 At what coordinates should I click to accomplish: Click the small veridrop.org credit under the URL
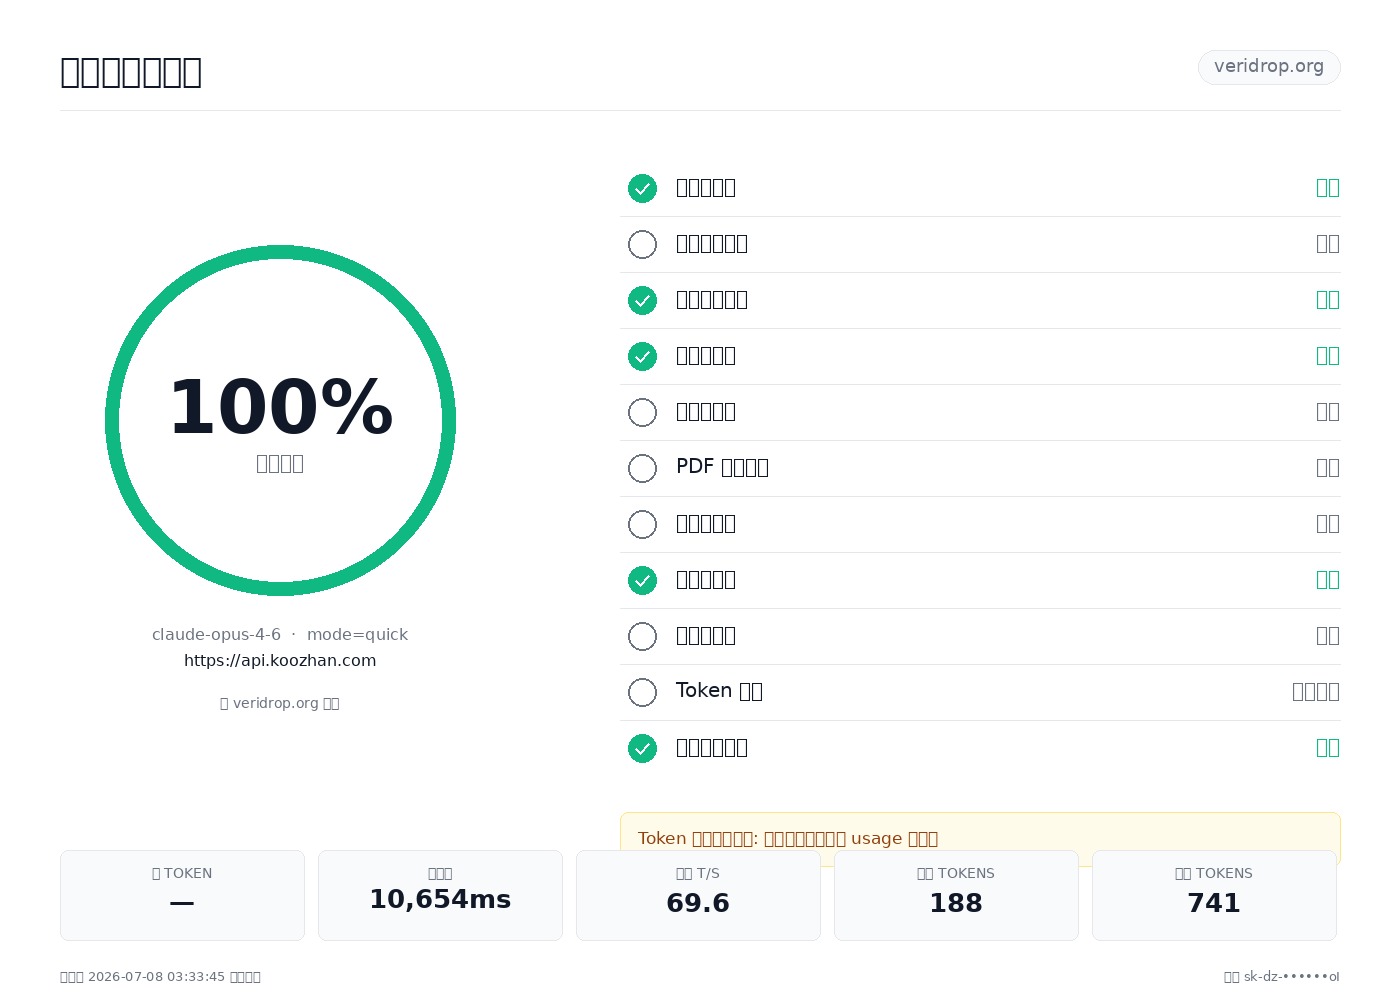click(x=280, y=703)
